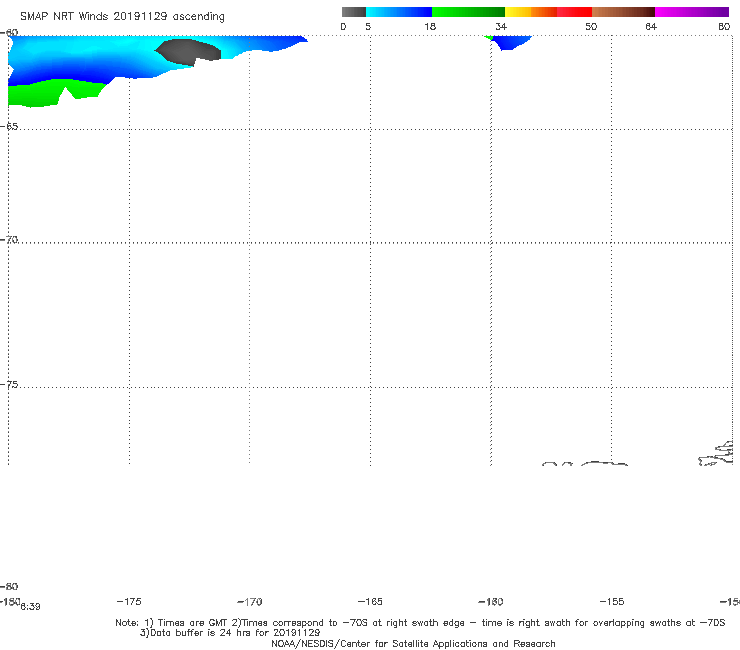Click the brown segment of the color bar
Viewport: 740px width, 650px height.
tap(623, 12)
